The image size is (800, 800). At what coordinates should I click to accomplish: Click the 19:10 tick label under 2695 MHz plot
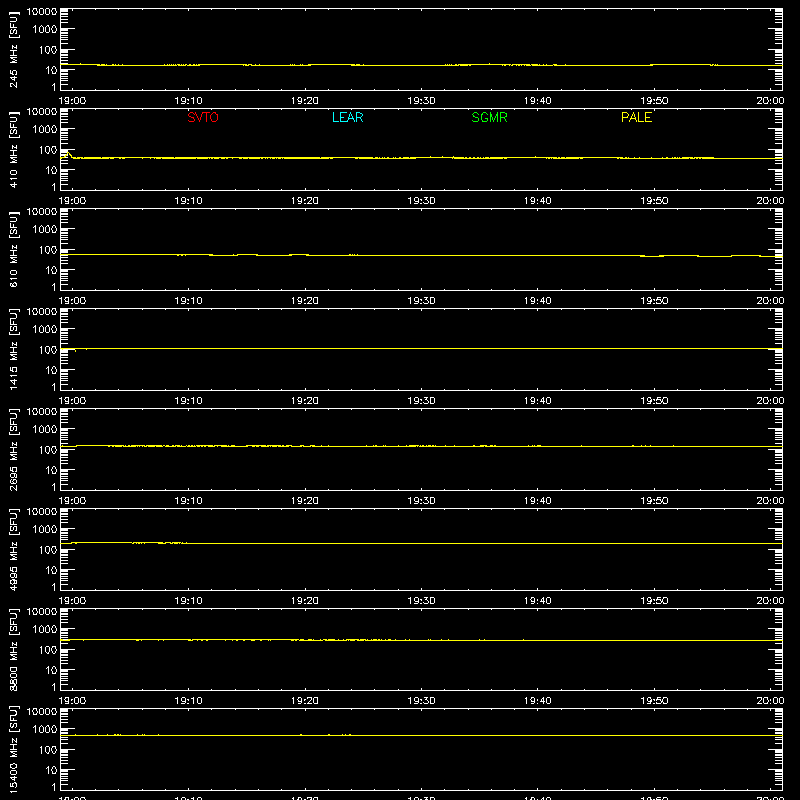coord(188,501)
